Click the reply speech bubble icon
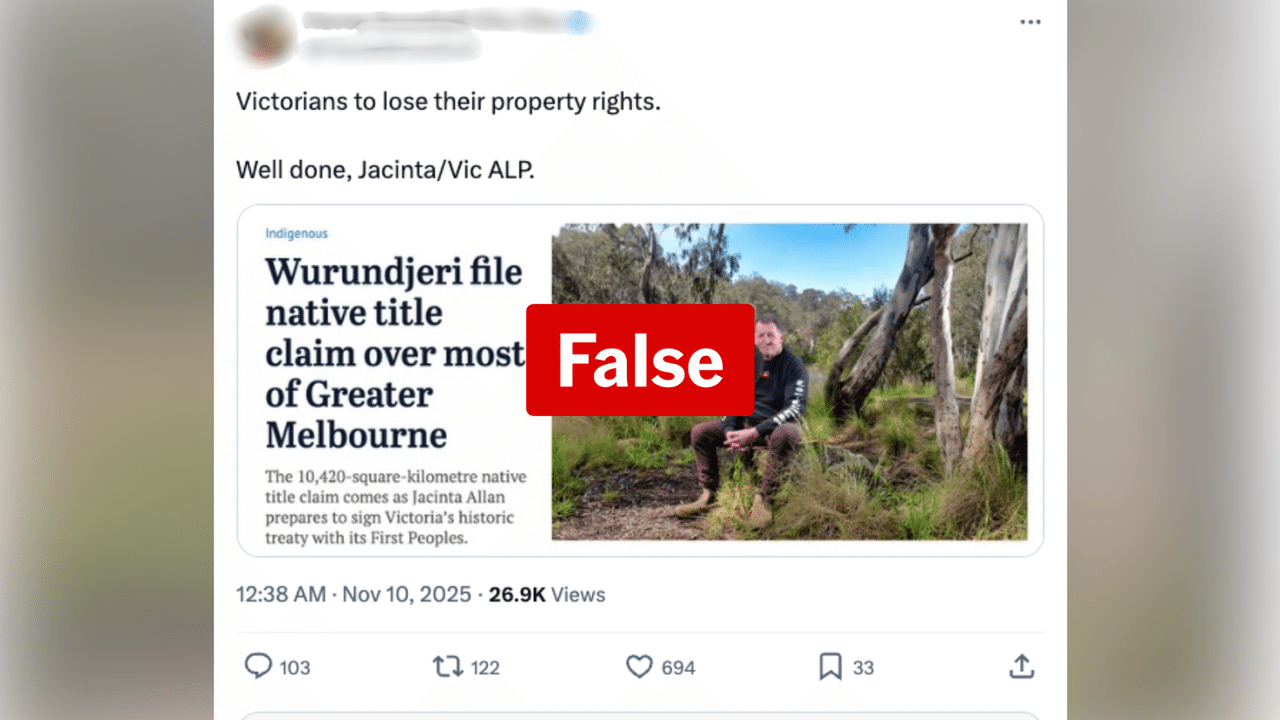Screen dimensions: 1280x720 (258, 666)
